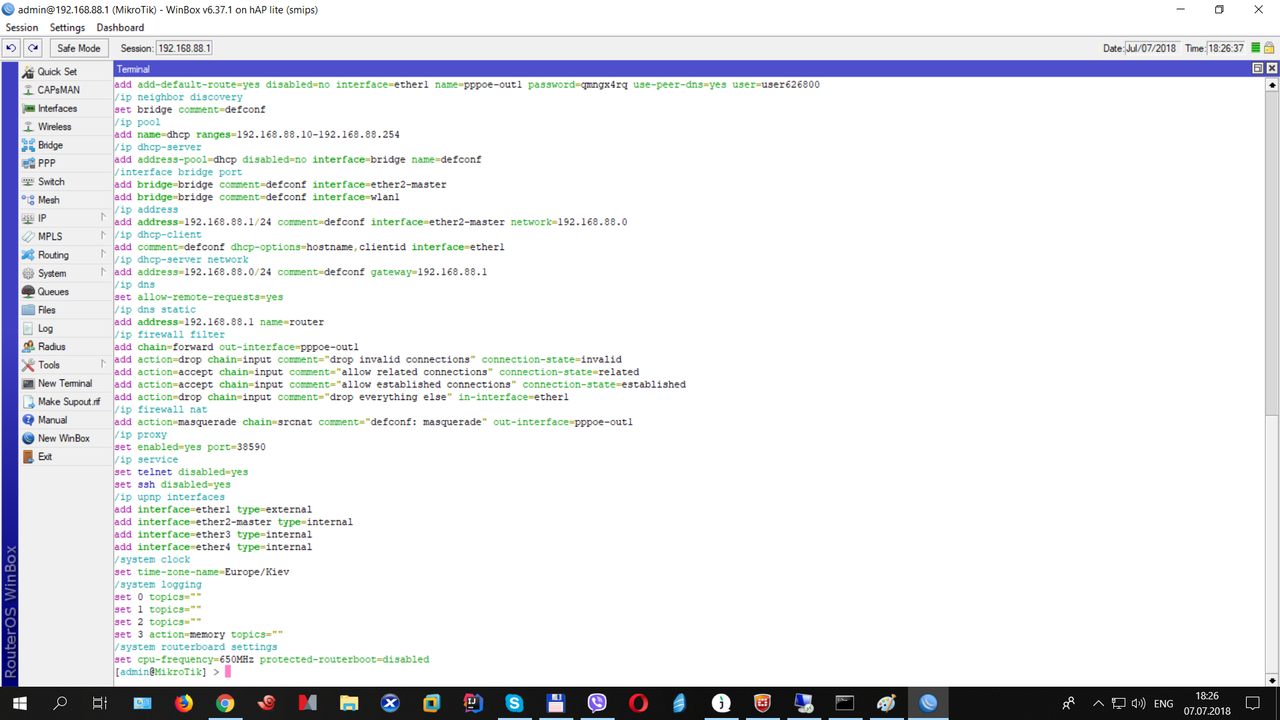Open the Log window
The image size is (1280, 720).
tap(45, 328)
